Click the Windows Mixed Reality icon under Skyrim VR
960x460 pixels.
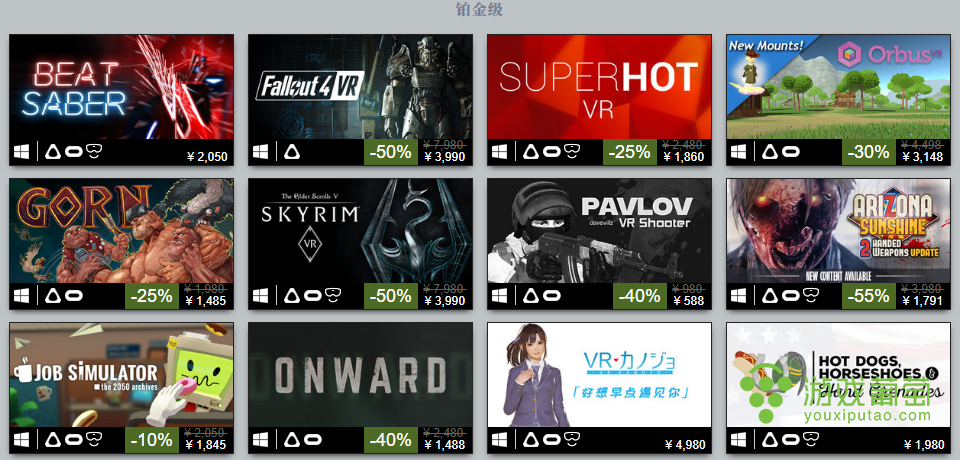click(x=333, y=296)
